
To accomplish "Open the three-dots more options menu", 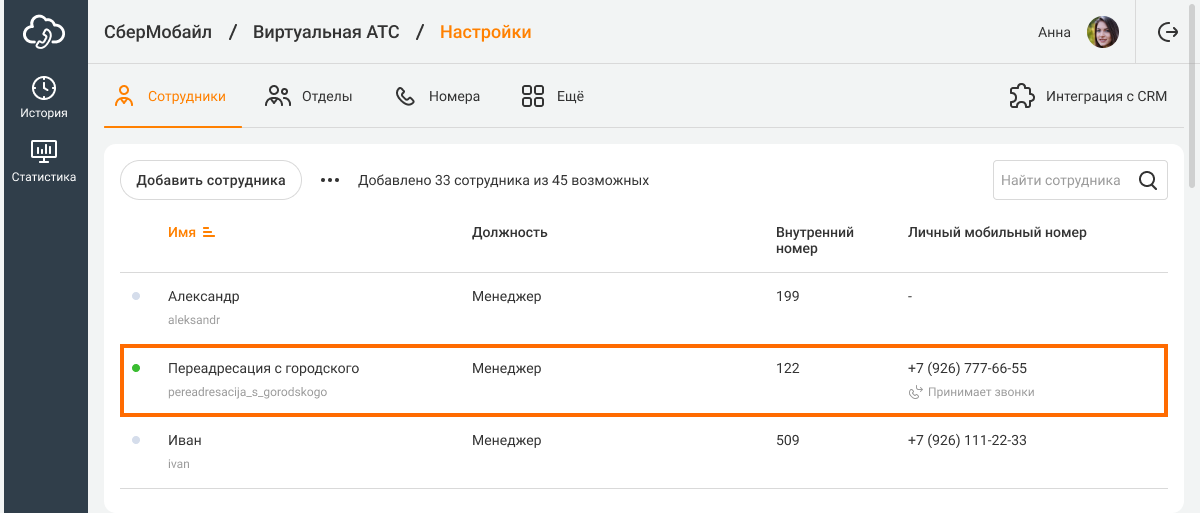I will (x=330, y=181).
